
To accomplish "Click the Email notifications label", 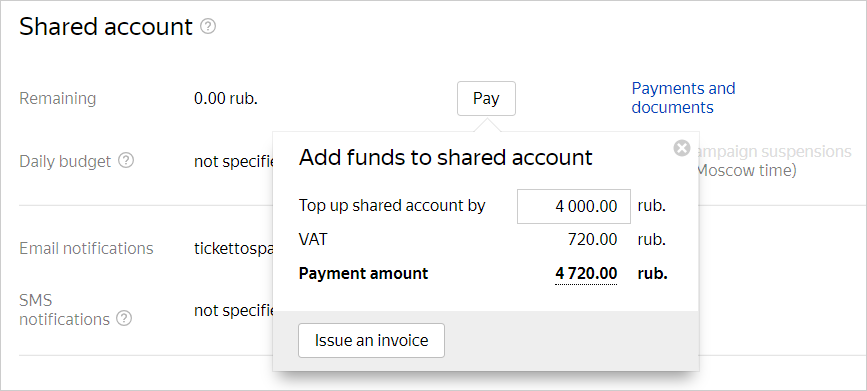I will [86, 248].
